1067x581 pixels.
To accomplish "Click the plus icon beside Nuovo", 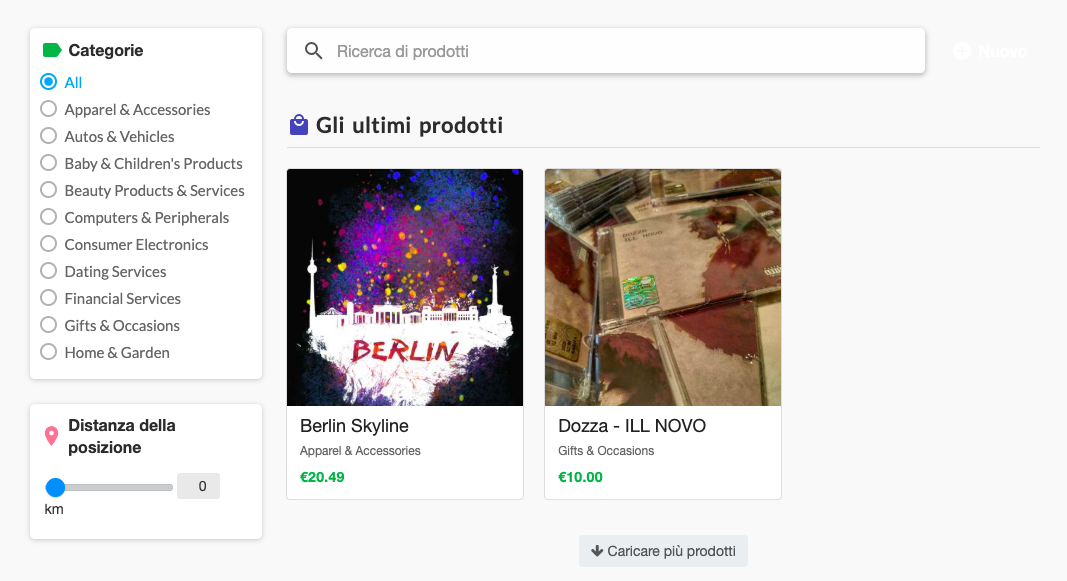I will pos(962,51).
